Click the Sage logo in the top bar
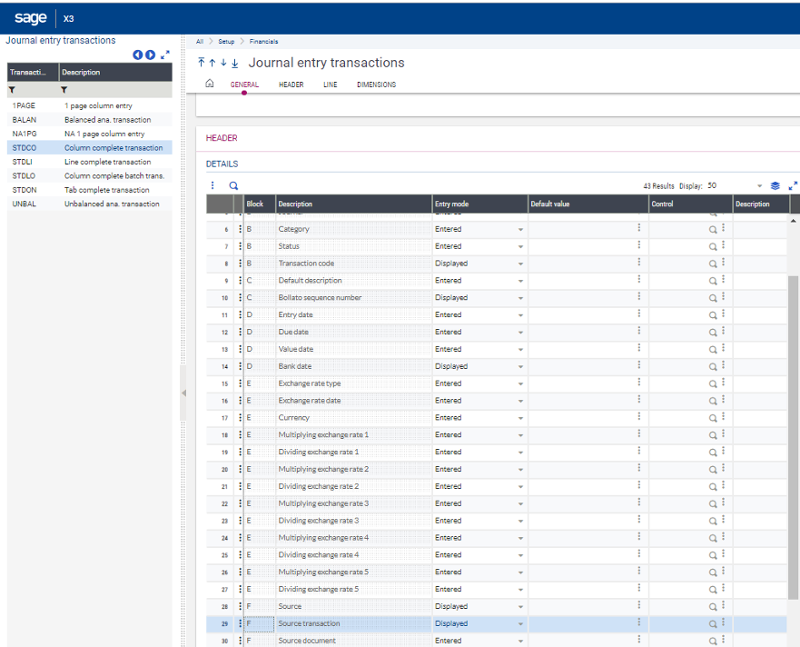This screenshot has width=800, height=647. pos(30,17)
